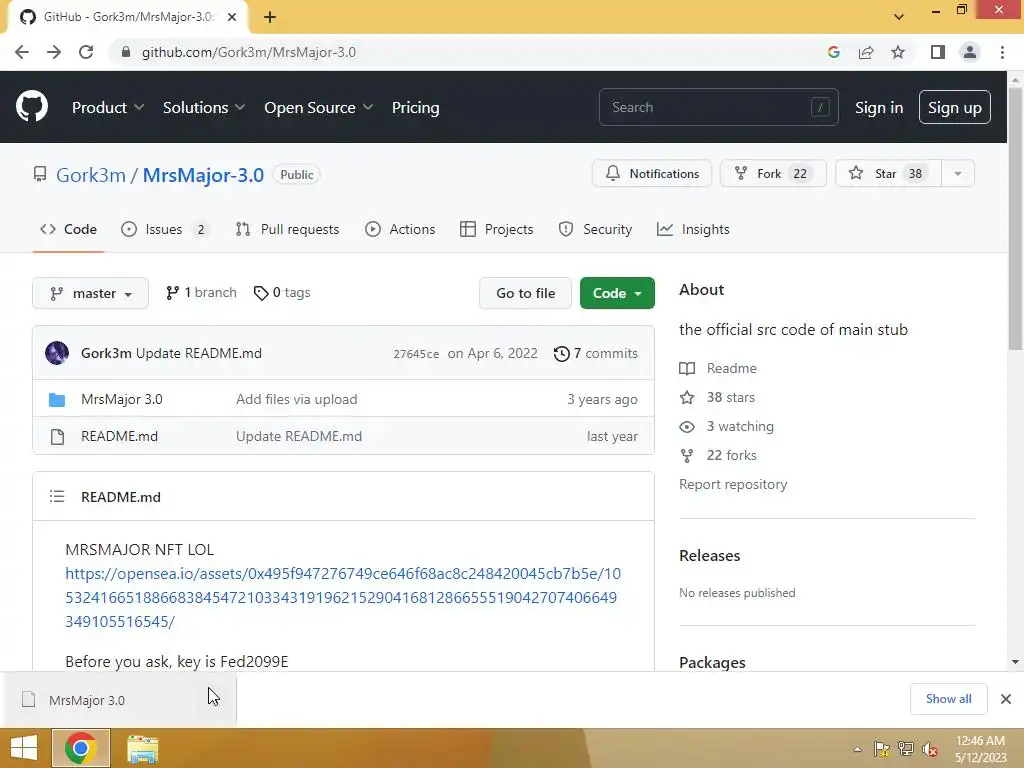The height and width of the screenshot is (768, 1024).
Task: Open the Gork3m owner link
Action: point(91,175)
